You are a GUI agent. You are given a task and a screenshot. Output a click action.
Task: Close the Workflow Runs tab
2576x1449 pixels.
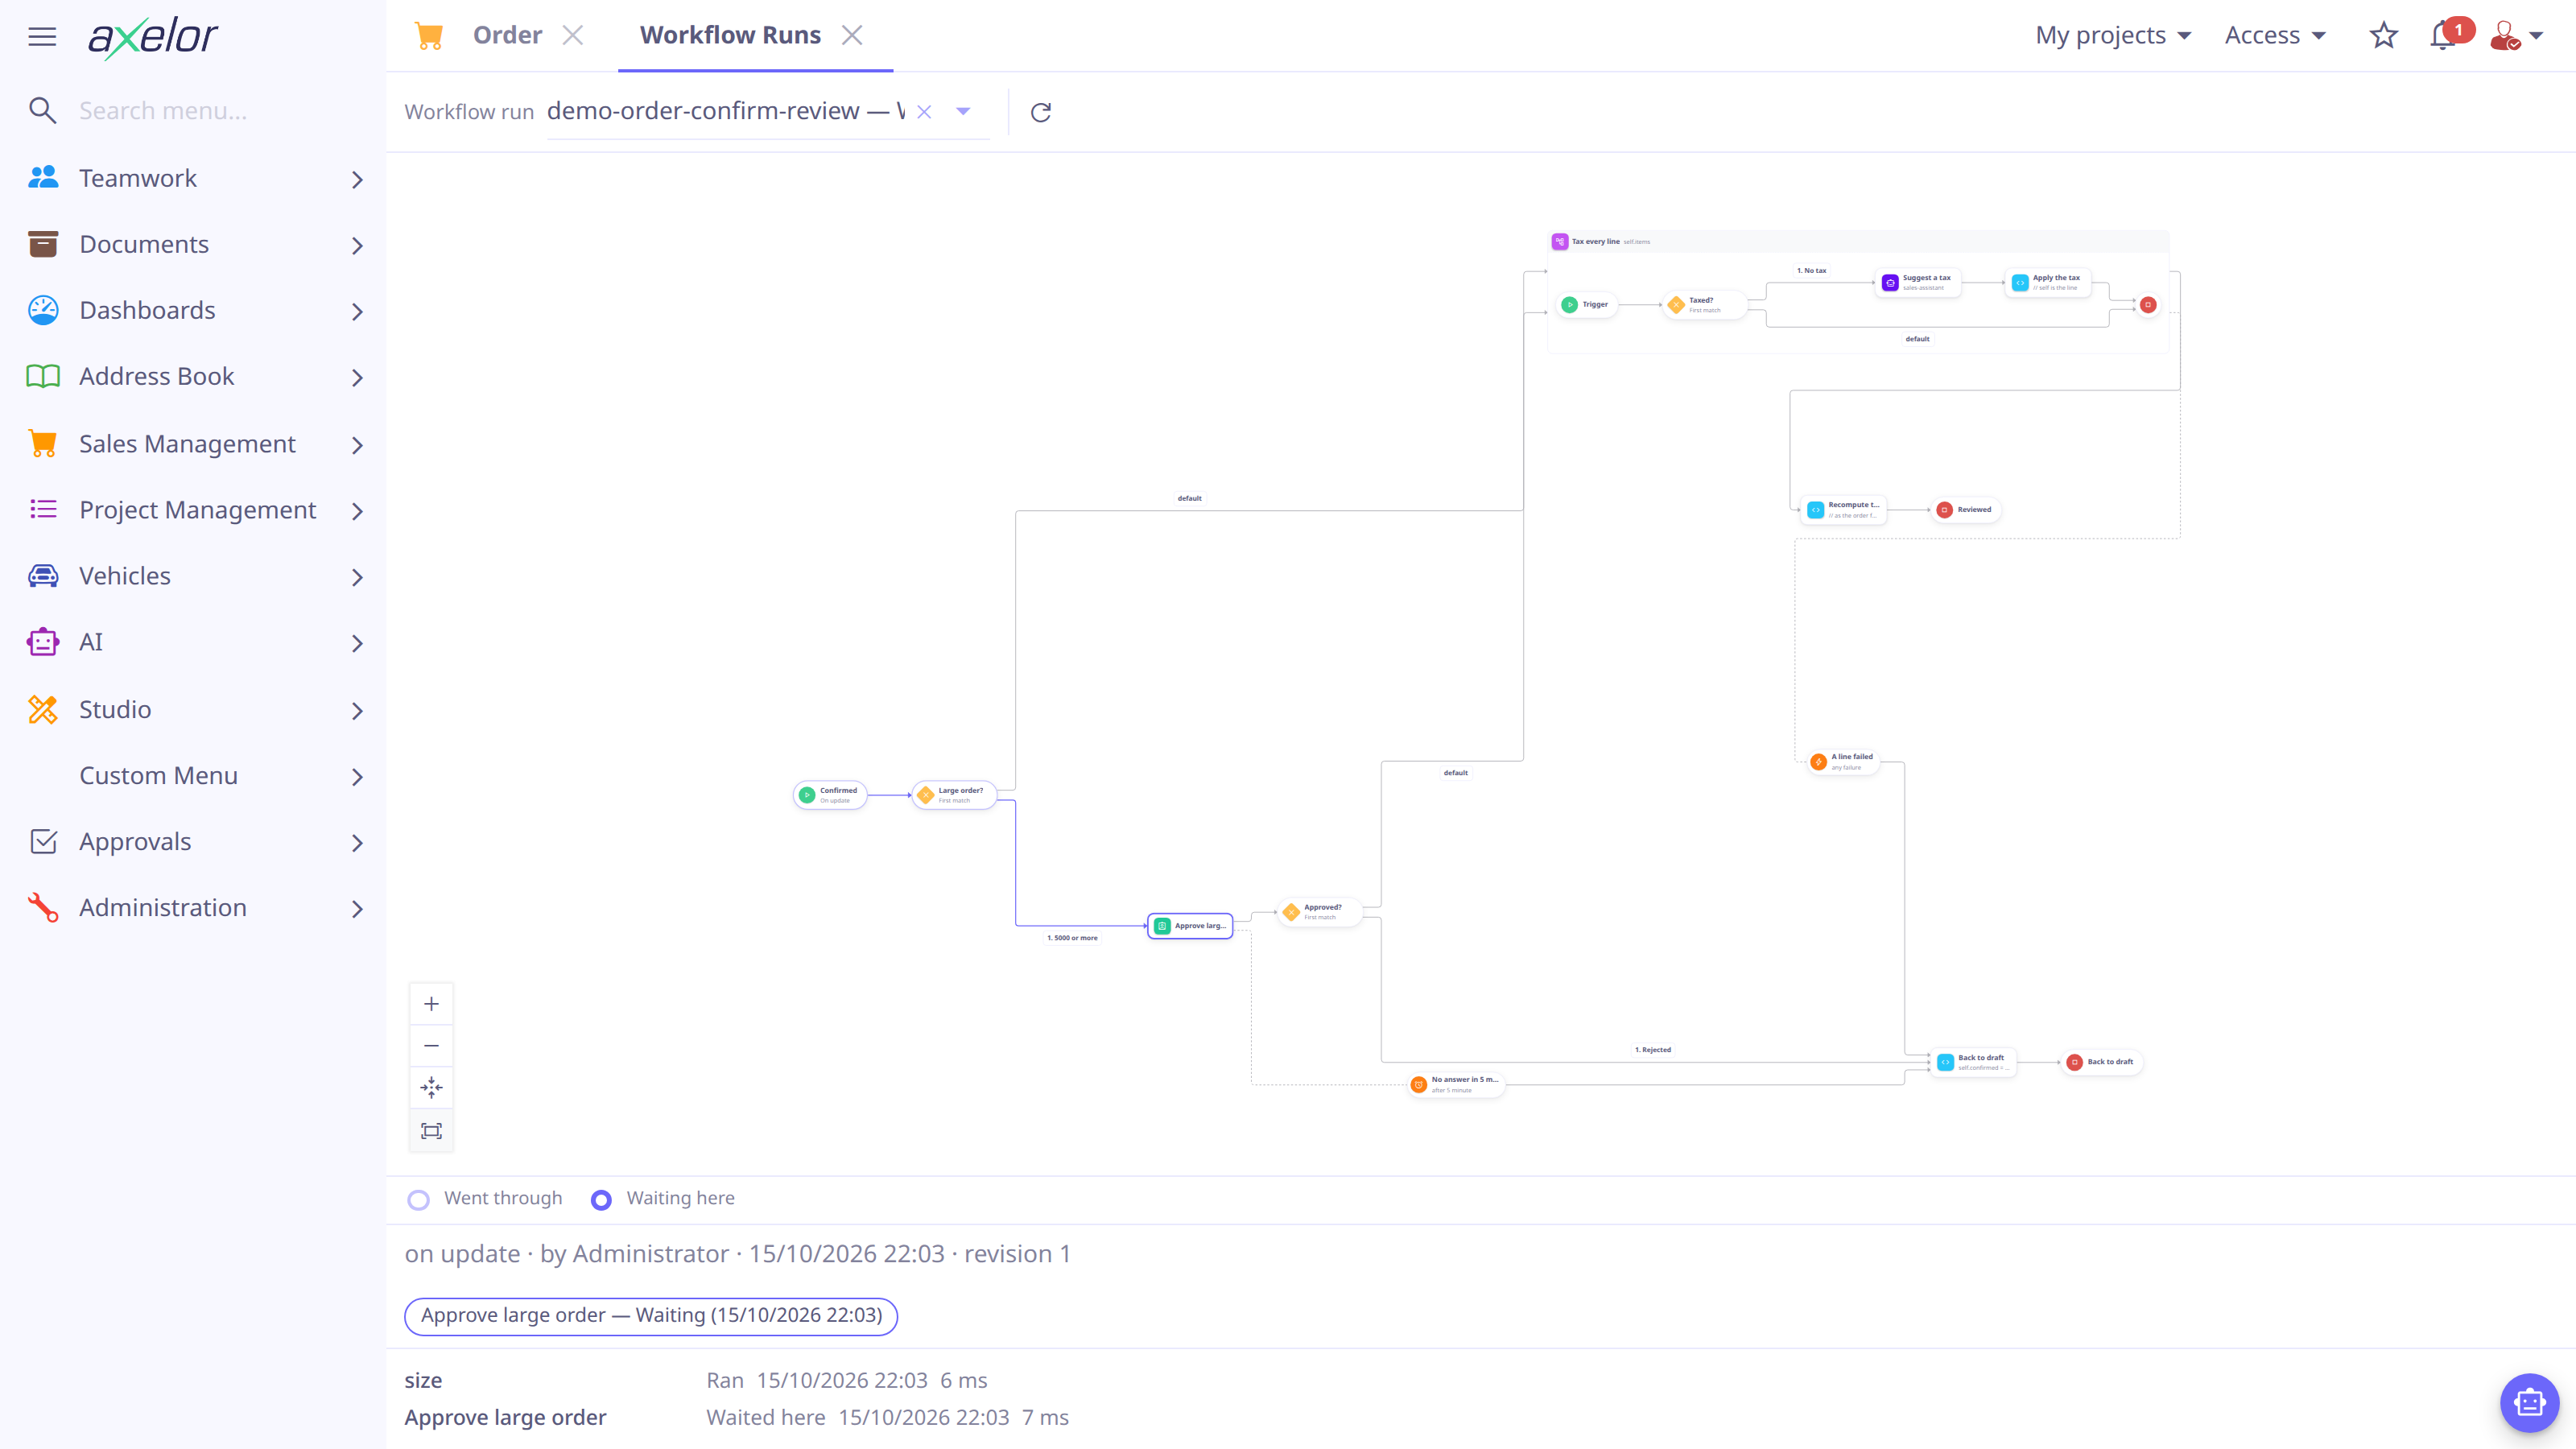(852, 35)
